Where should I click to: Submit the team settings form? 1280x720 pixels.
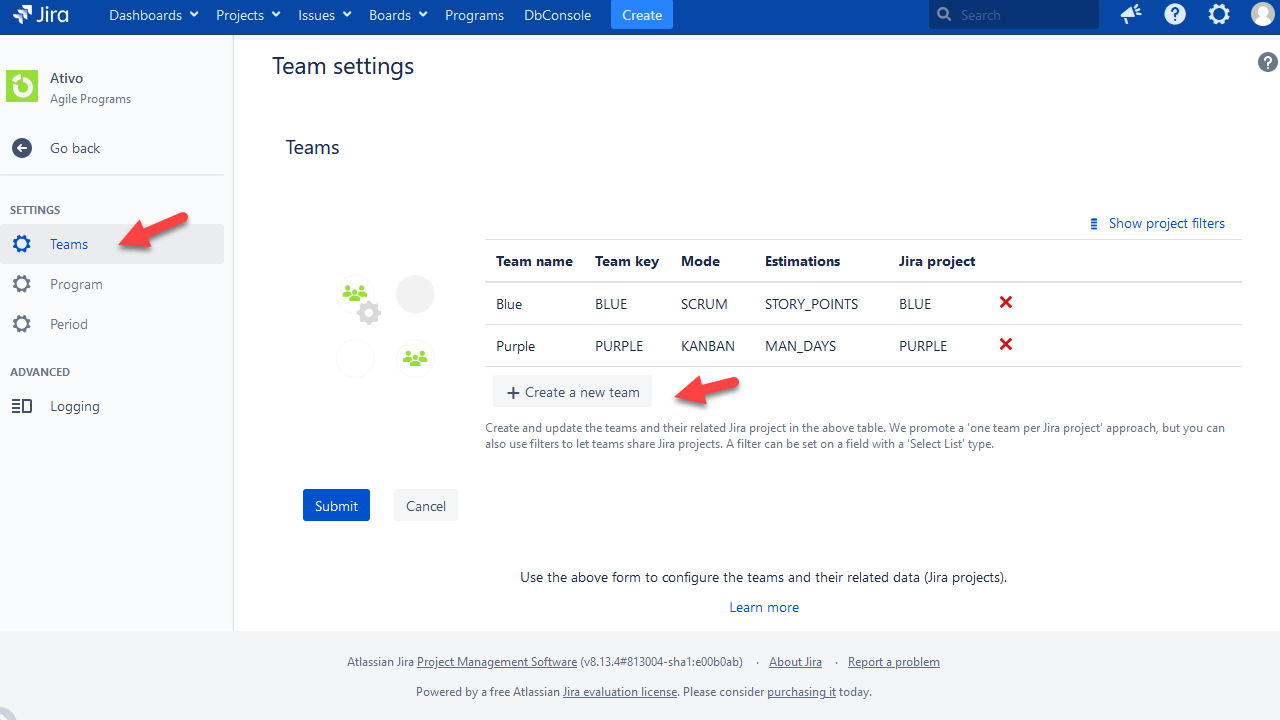coord(336,505)
